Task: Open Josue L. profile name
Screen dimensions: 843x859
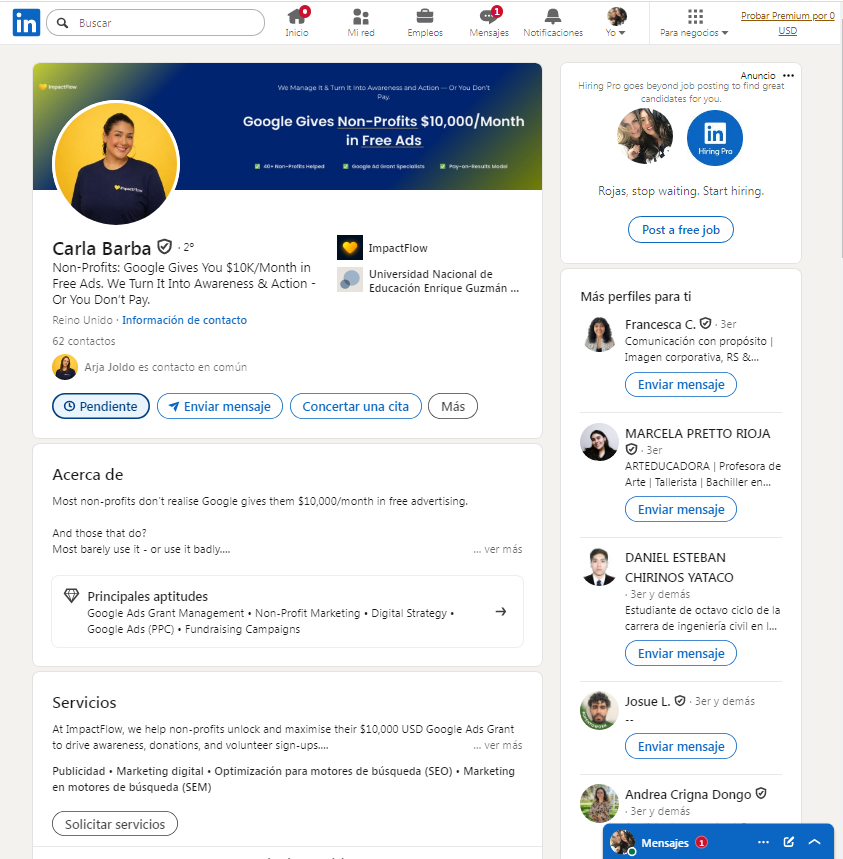Action: pos(648,701)
